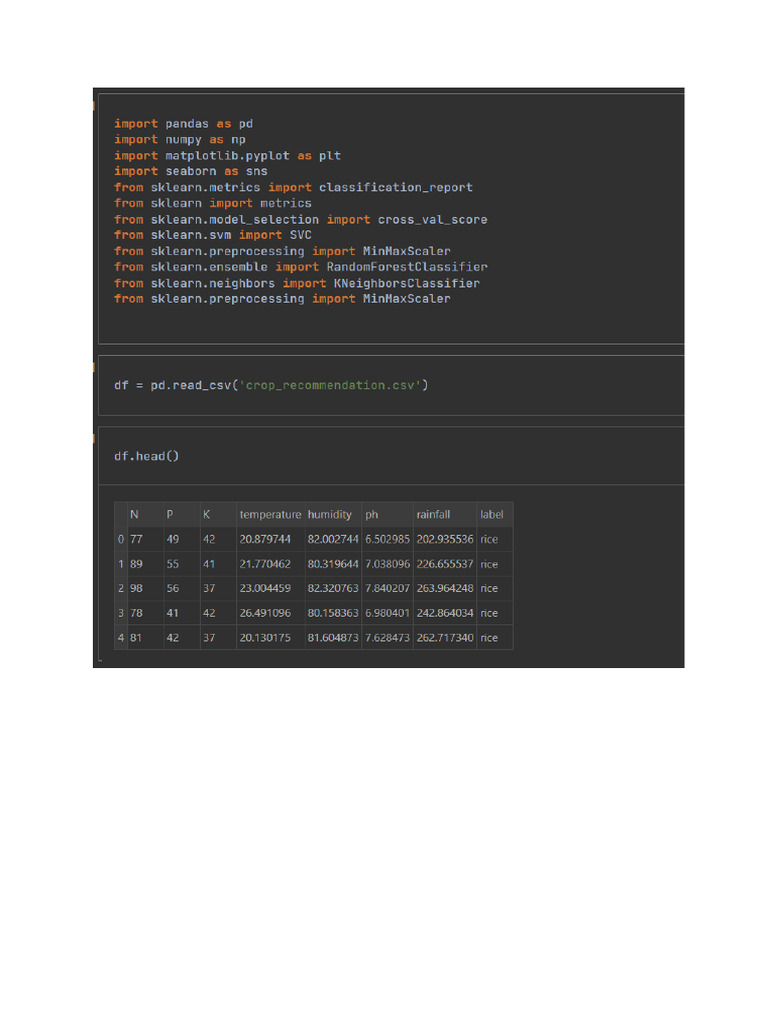This screenshot has height=1024, width=768.
Task: Click the rainfall column header
Action: pos(433,514)
